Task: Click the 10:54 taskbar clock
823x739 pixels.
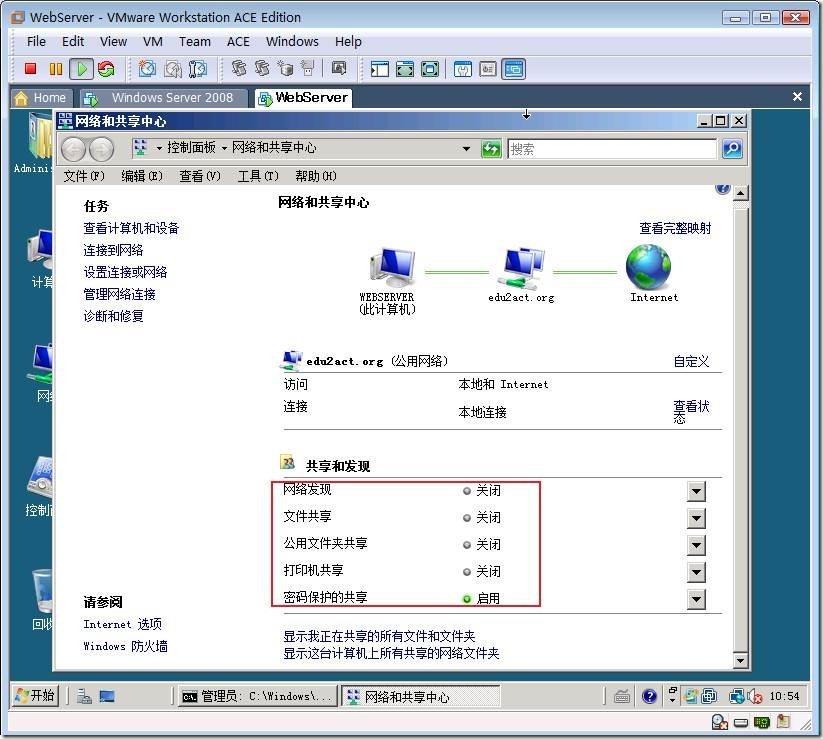Action: 785,696
